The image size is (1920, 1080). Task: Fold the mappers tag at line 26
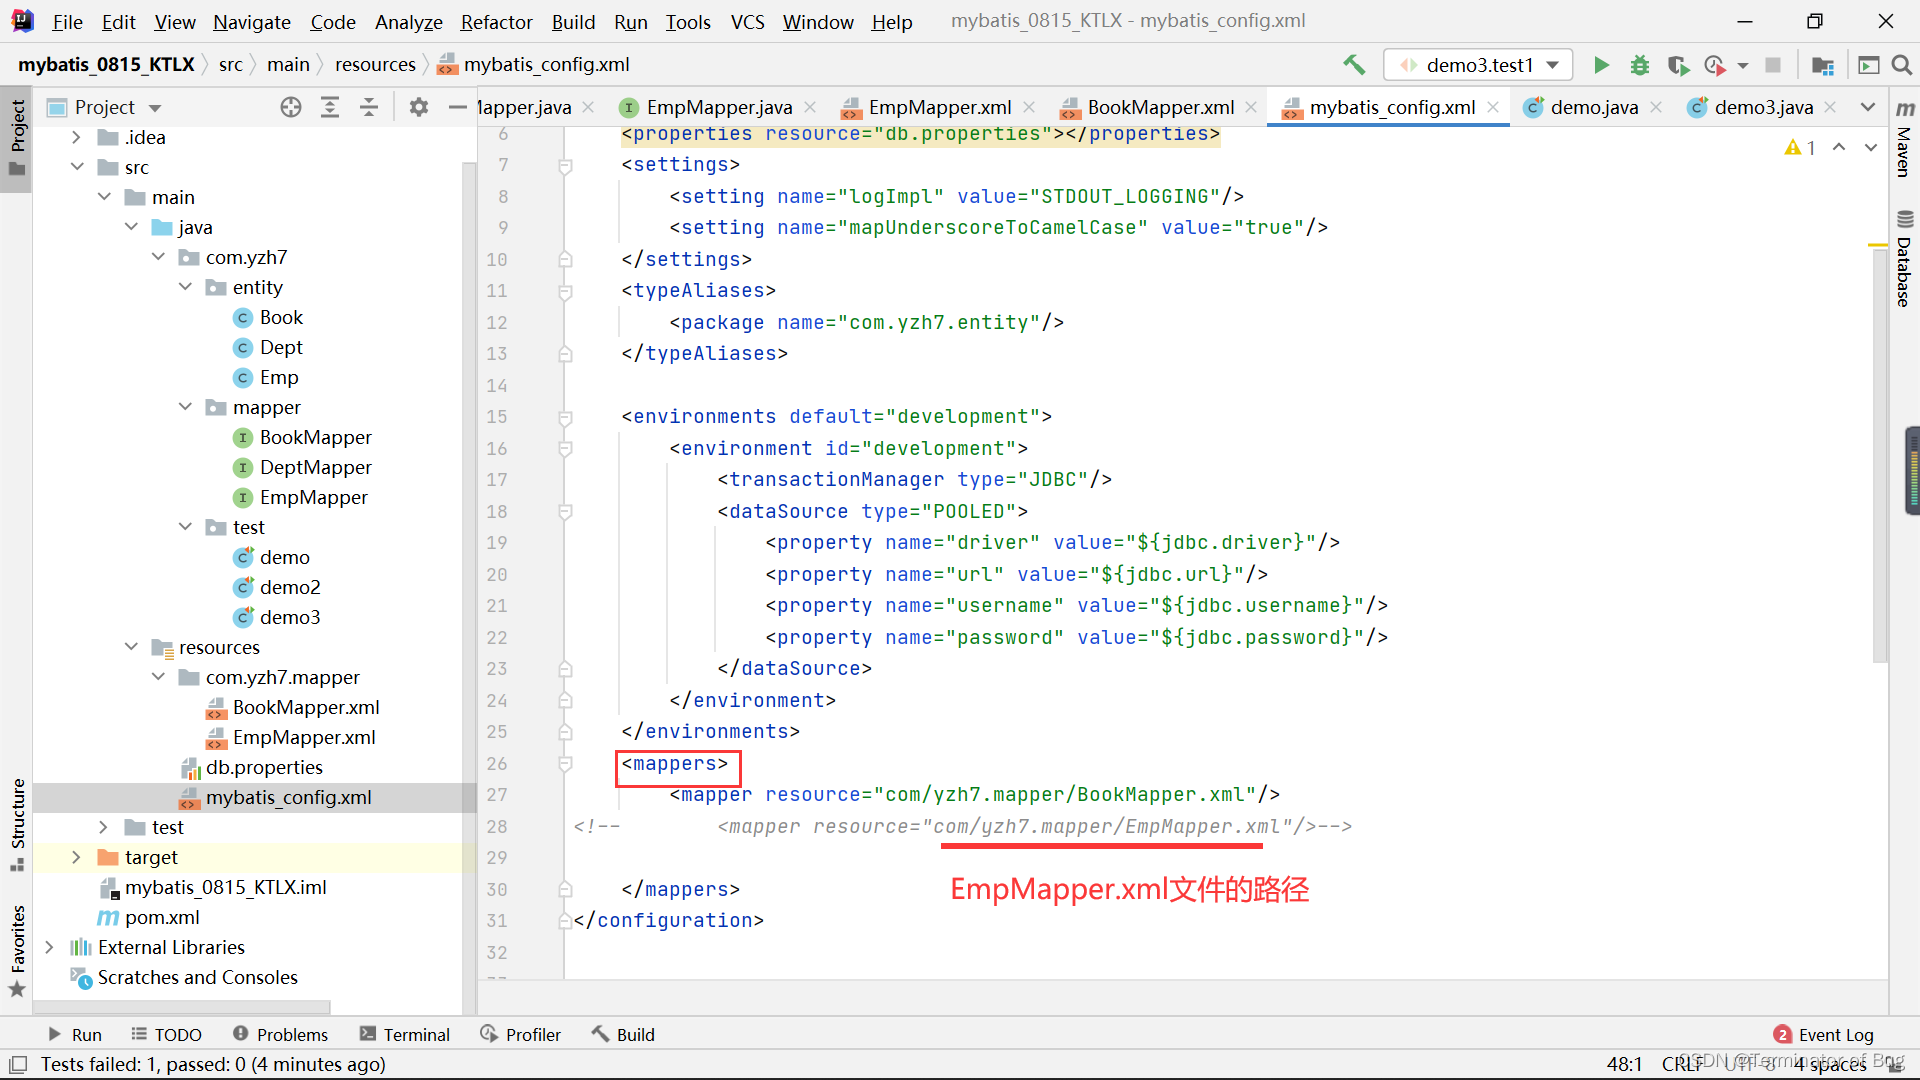[x=565, y=764]
